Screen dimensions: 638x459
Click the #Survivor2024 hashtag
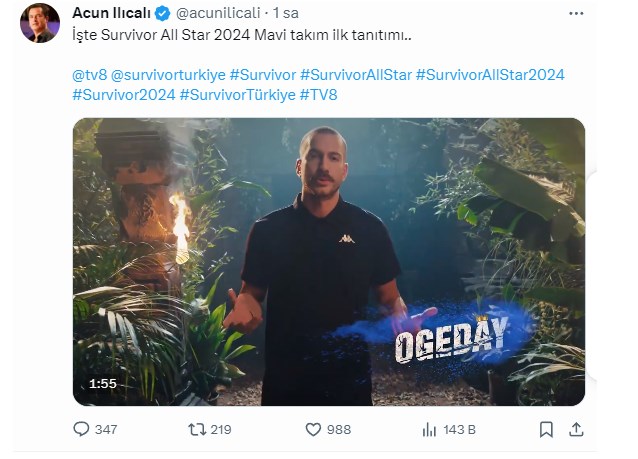coord(124,95)
